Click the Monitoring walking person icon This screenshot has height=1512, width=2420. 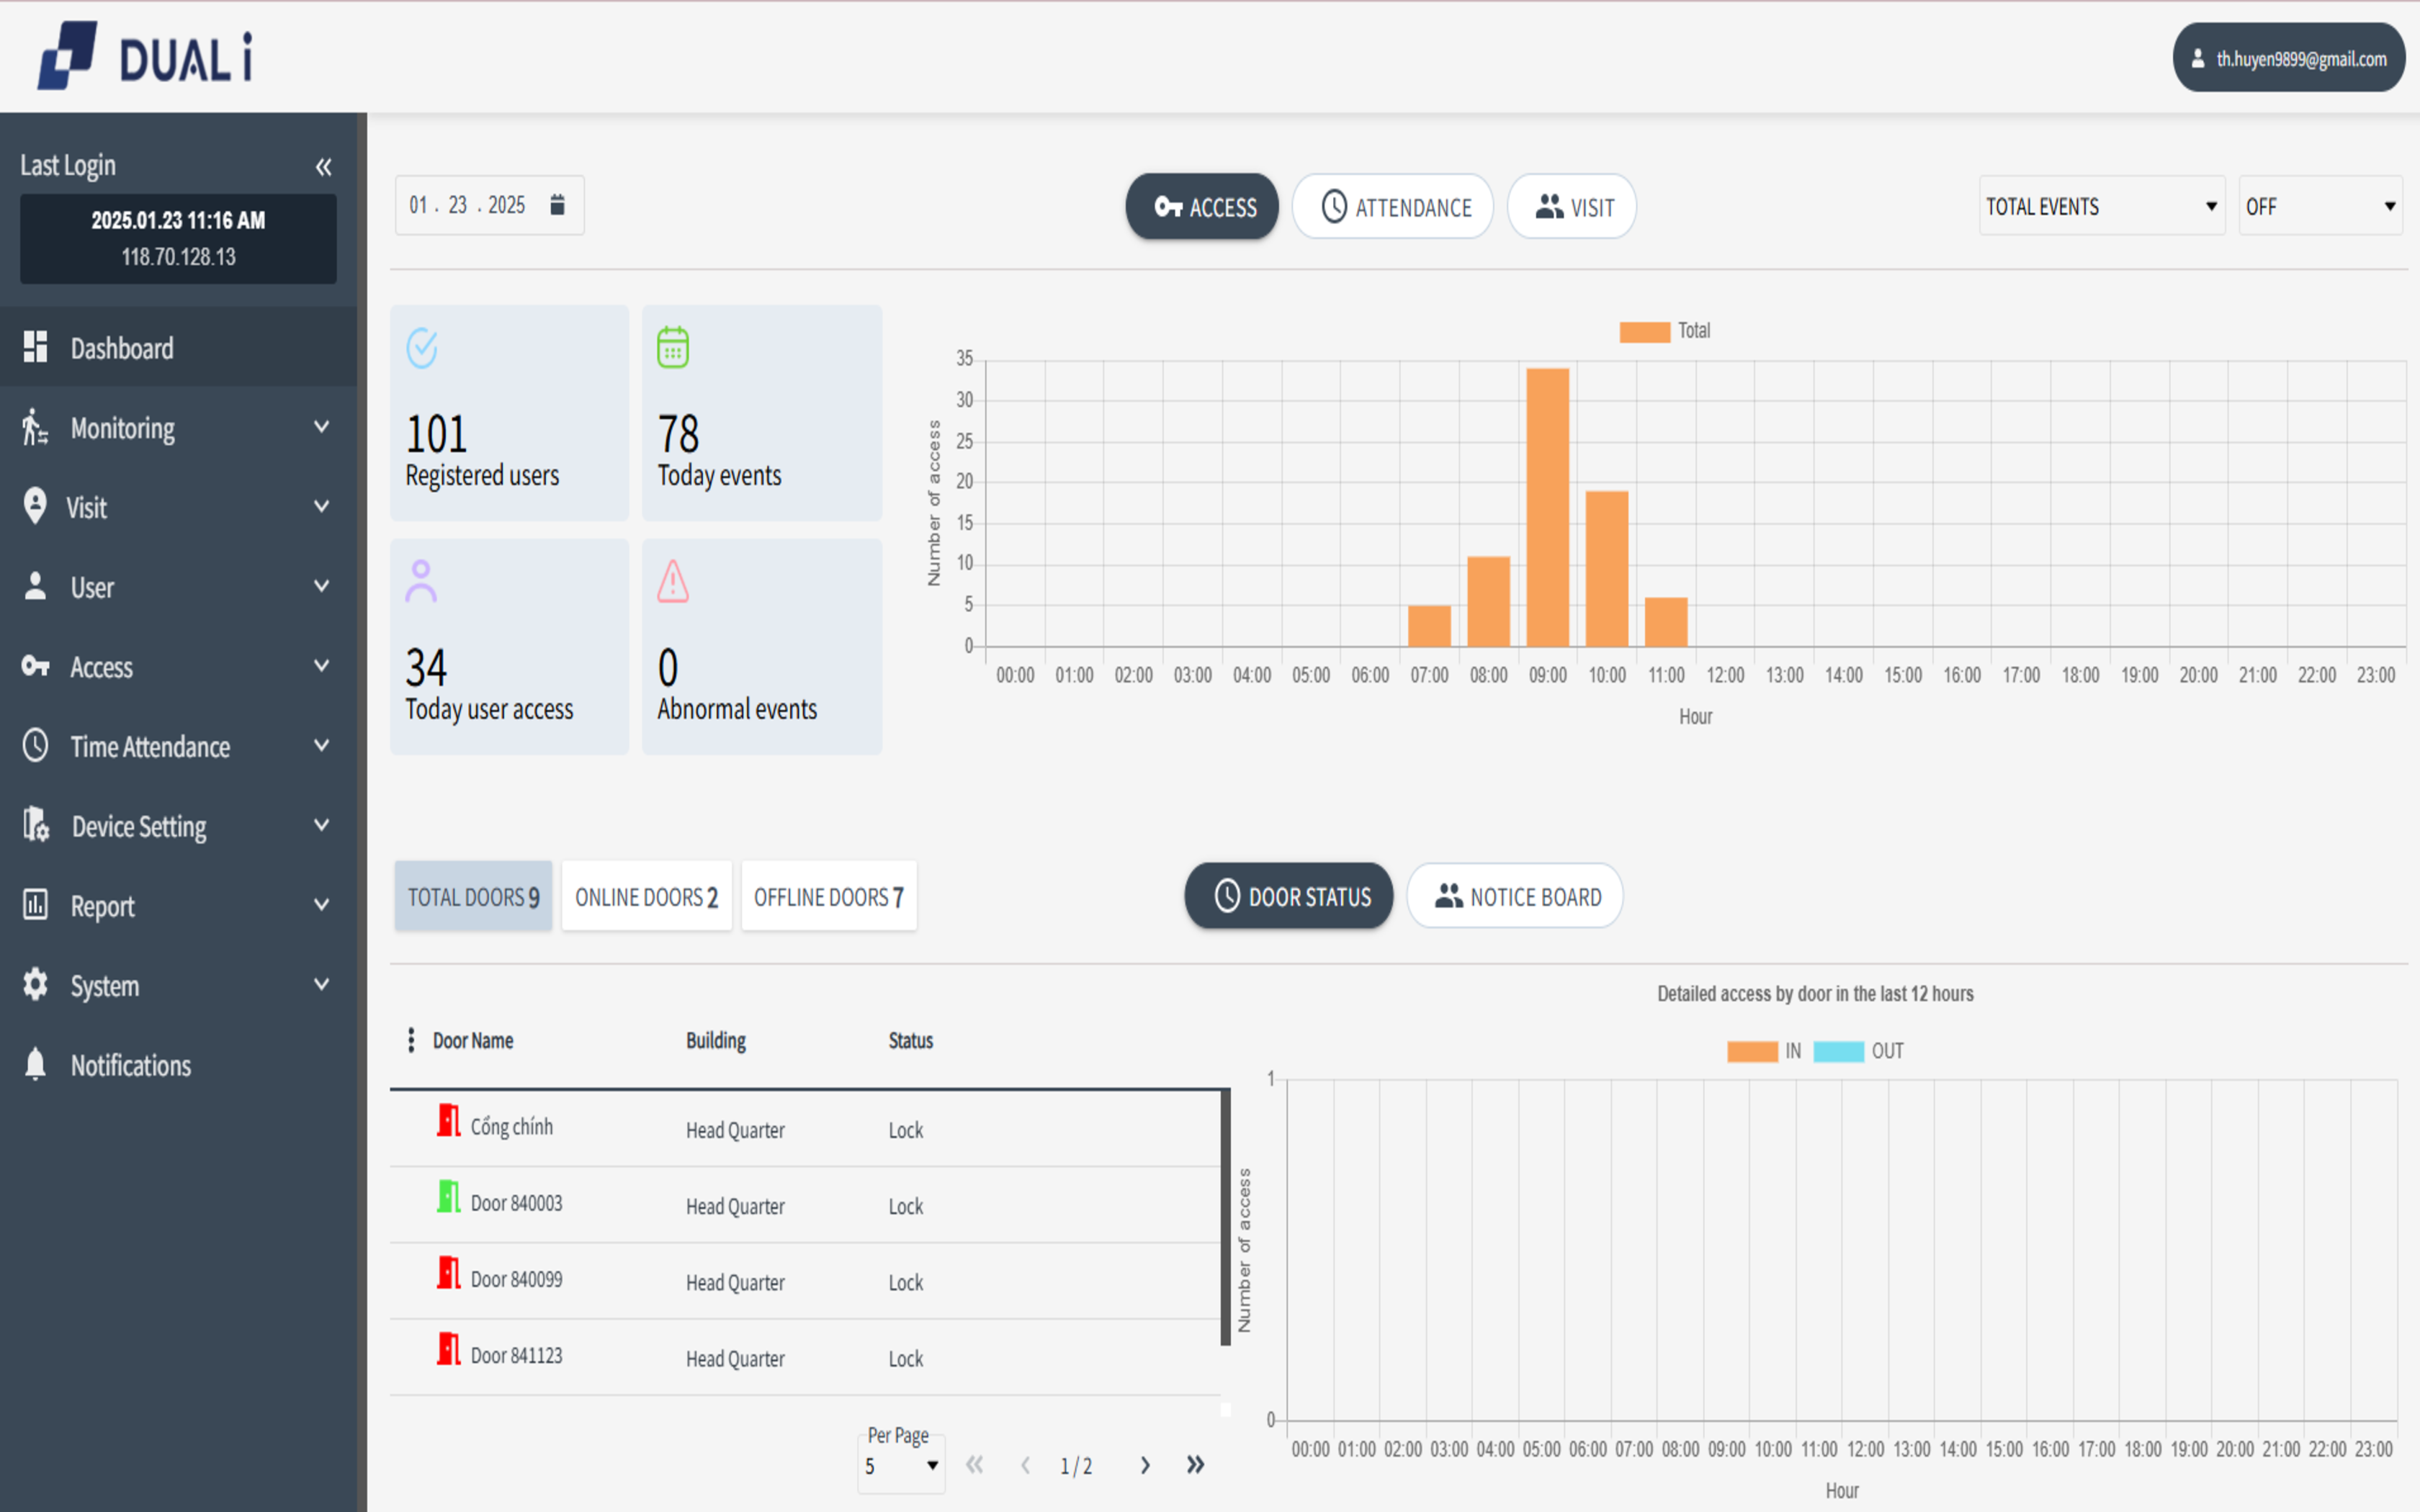pyautogui.click(x=34, y=427)
